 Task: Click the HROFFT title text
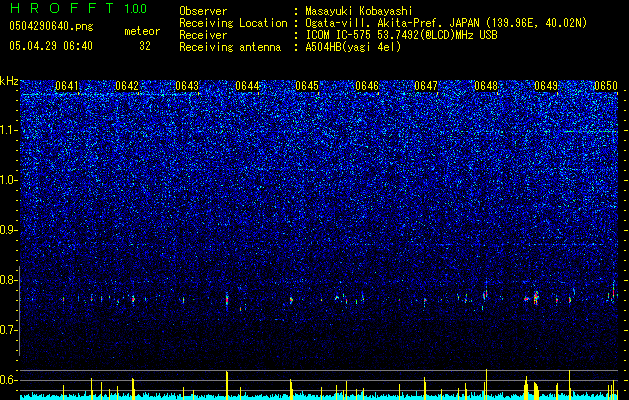click(62, 8)
